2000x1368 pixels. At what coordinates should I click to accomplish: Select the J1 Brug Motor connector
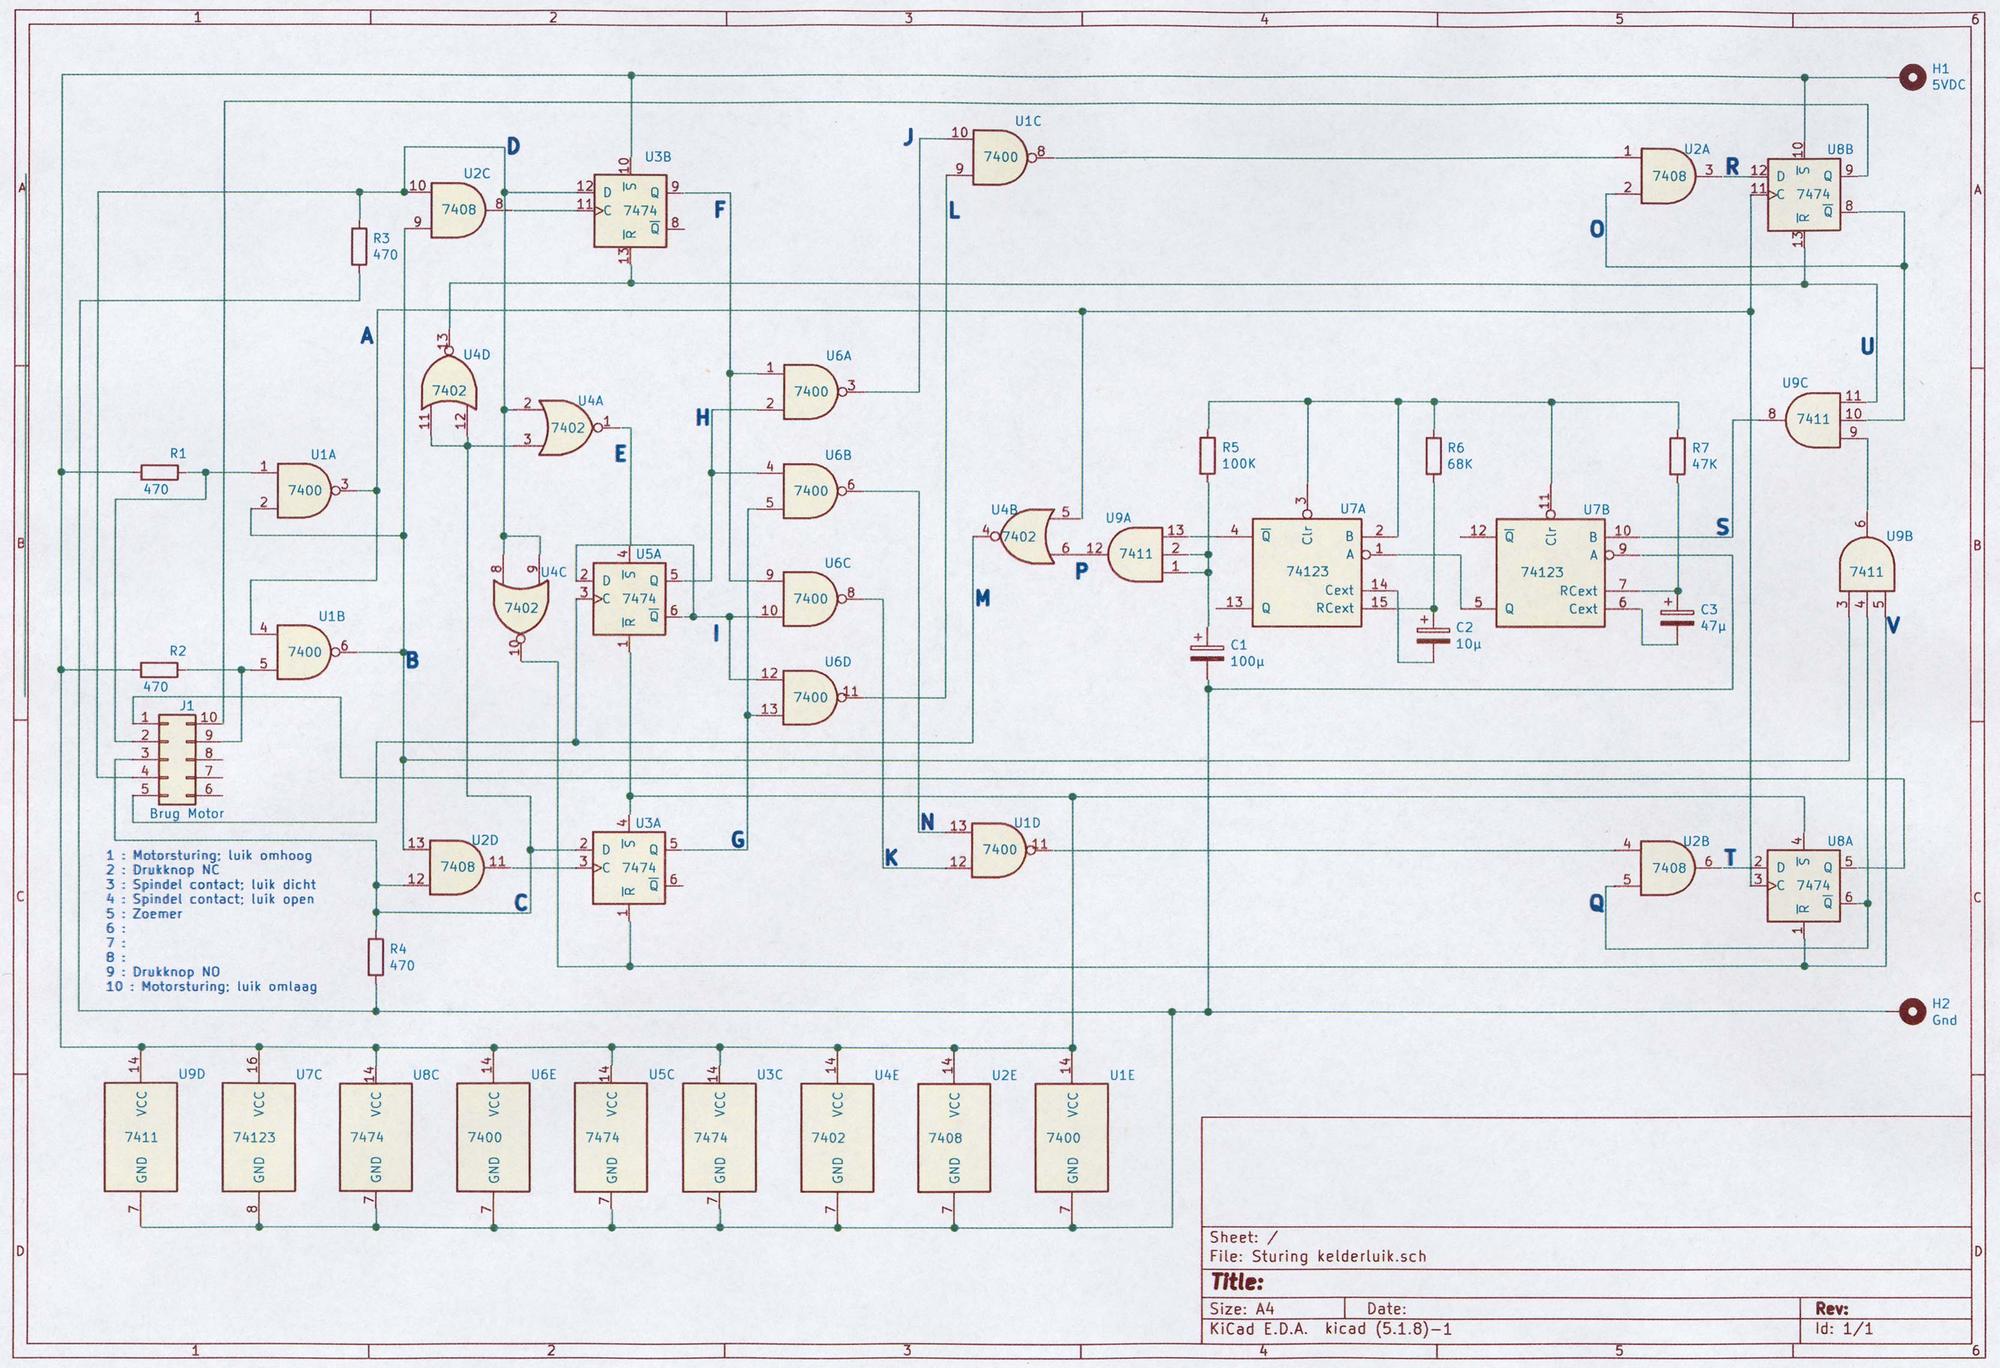[x=177, y=761]
